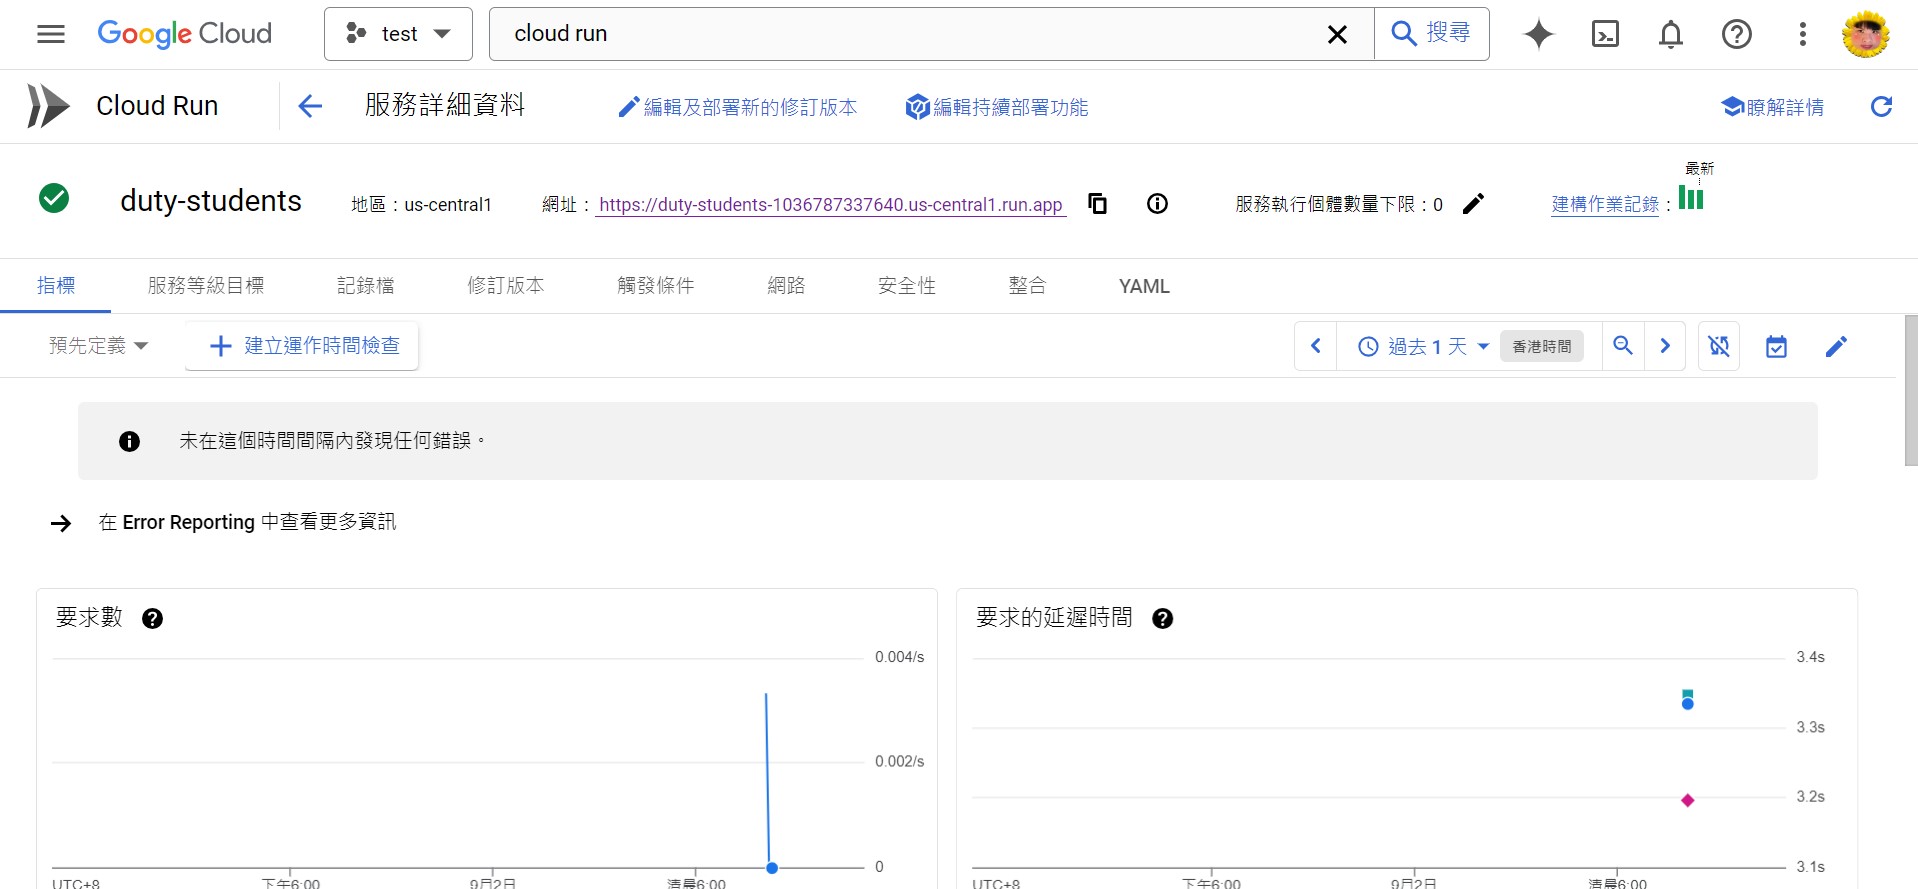
Task: Open Gemini AI assistant sparkle icon
Action: click(x=1539, y=34)
